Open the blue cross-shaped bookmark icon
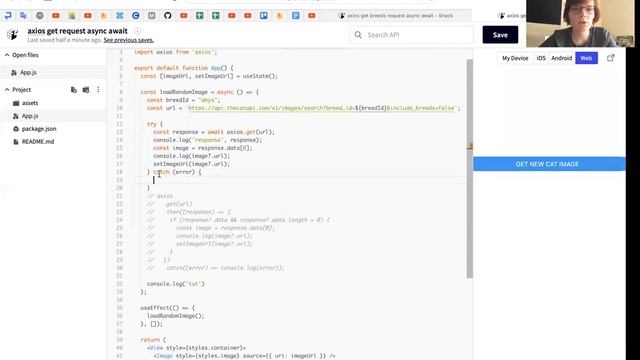 120,16
